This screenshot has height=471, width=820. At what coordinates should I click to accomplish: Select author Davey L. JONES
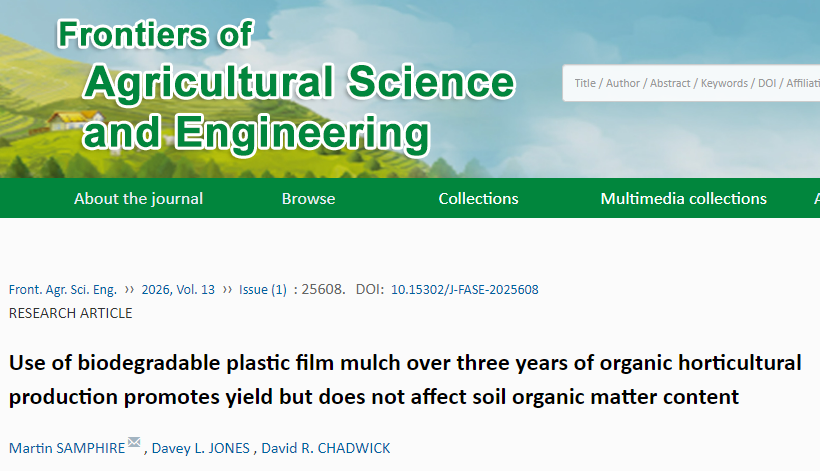pyautogui.click(x=201, y=449)
